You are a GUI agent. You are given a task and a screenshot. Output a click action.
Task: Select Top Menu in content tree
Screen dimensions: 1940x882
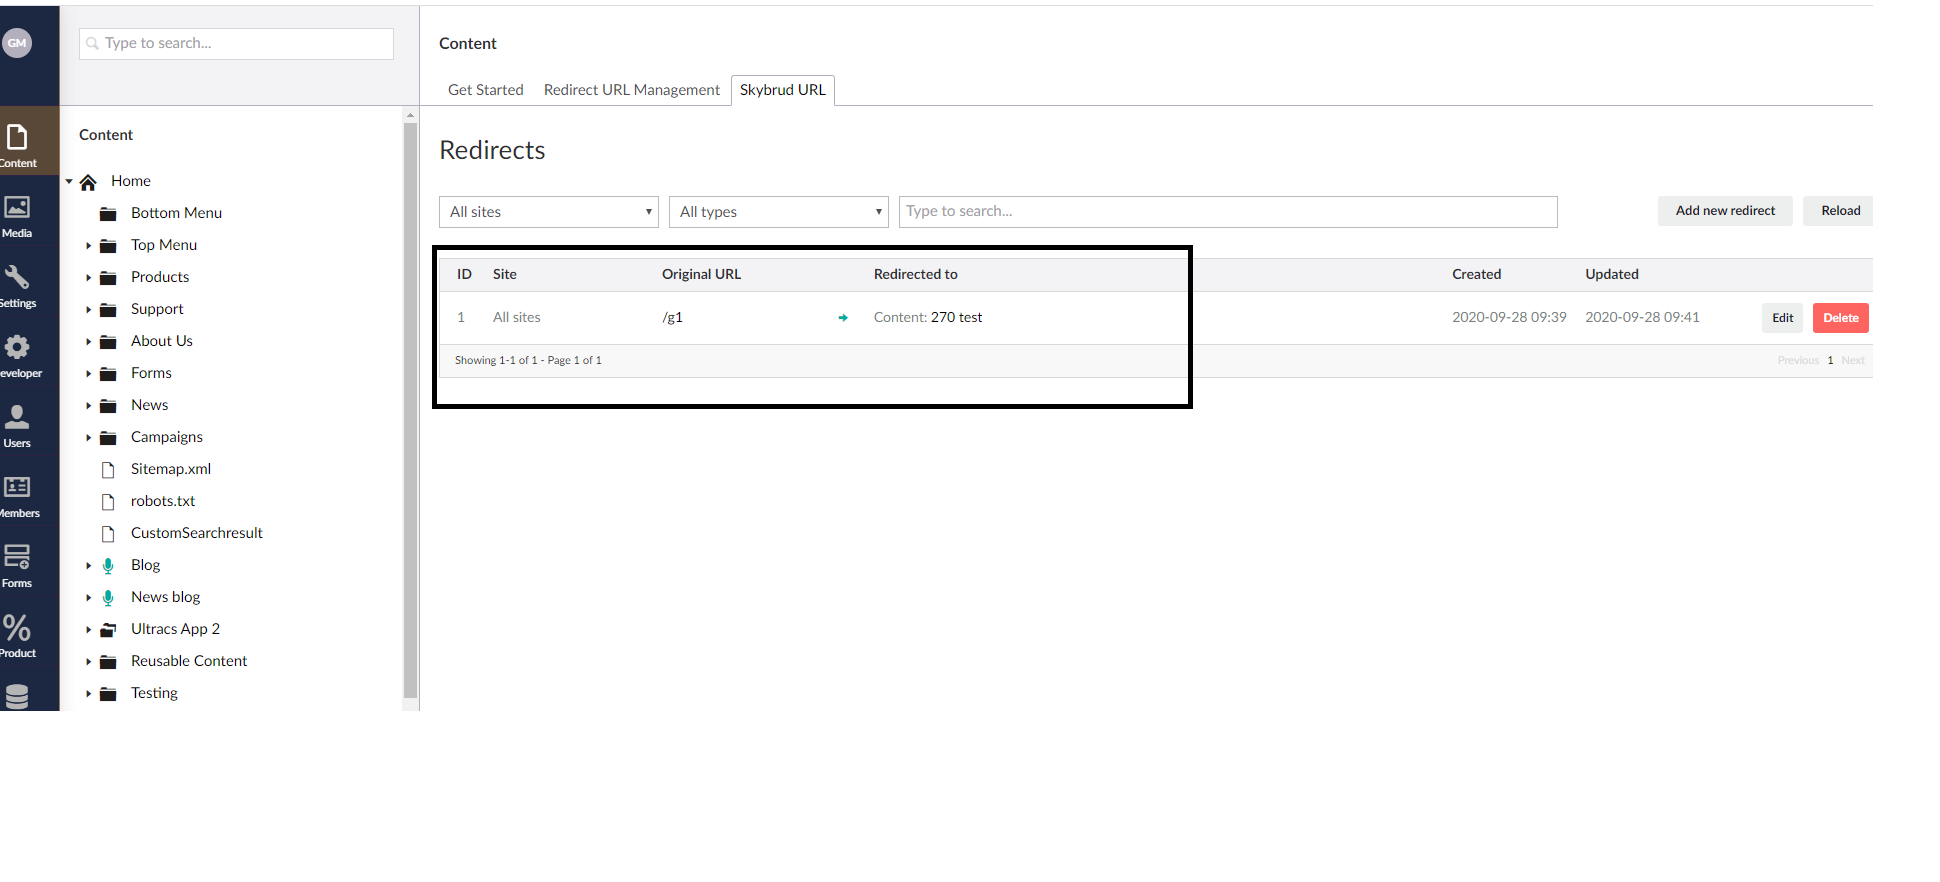coord(164,246)
